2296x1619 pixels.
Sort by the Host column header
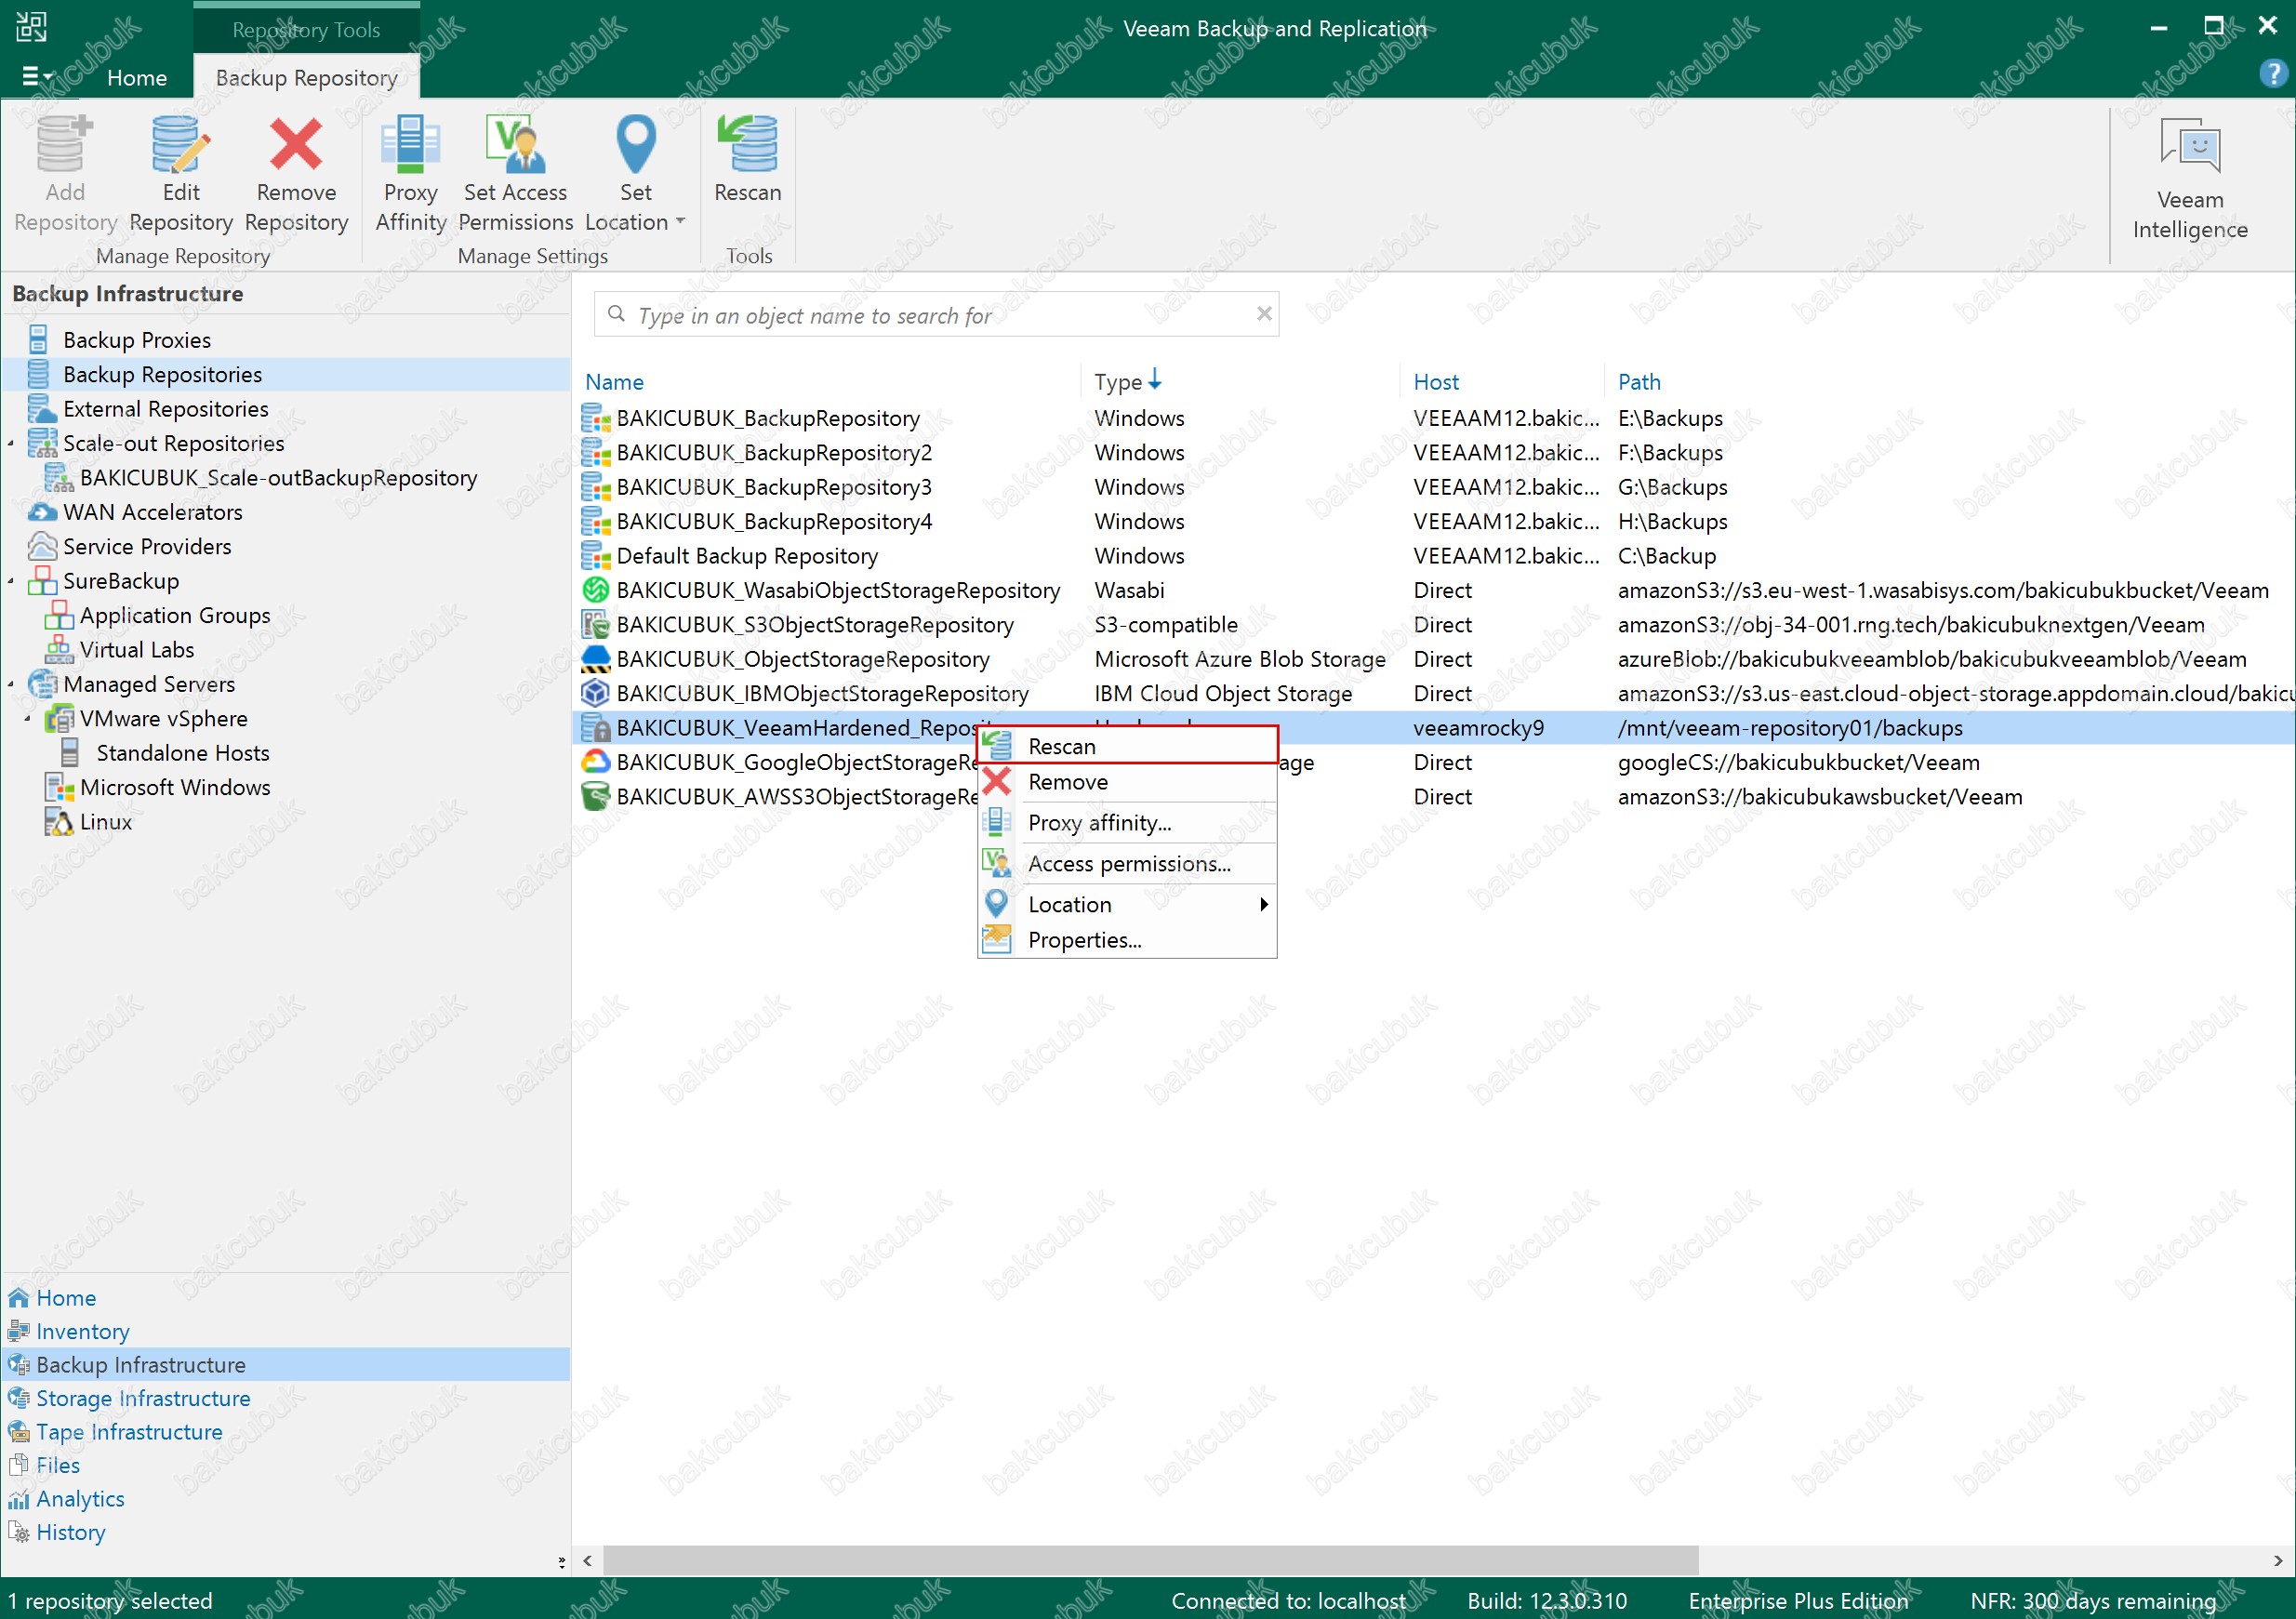[x=1436, y=382]
